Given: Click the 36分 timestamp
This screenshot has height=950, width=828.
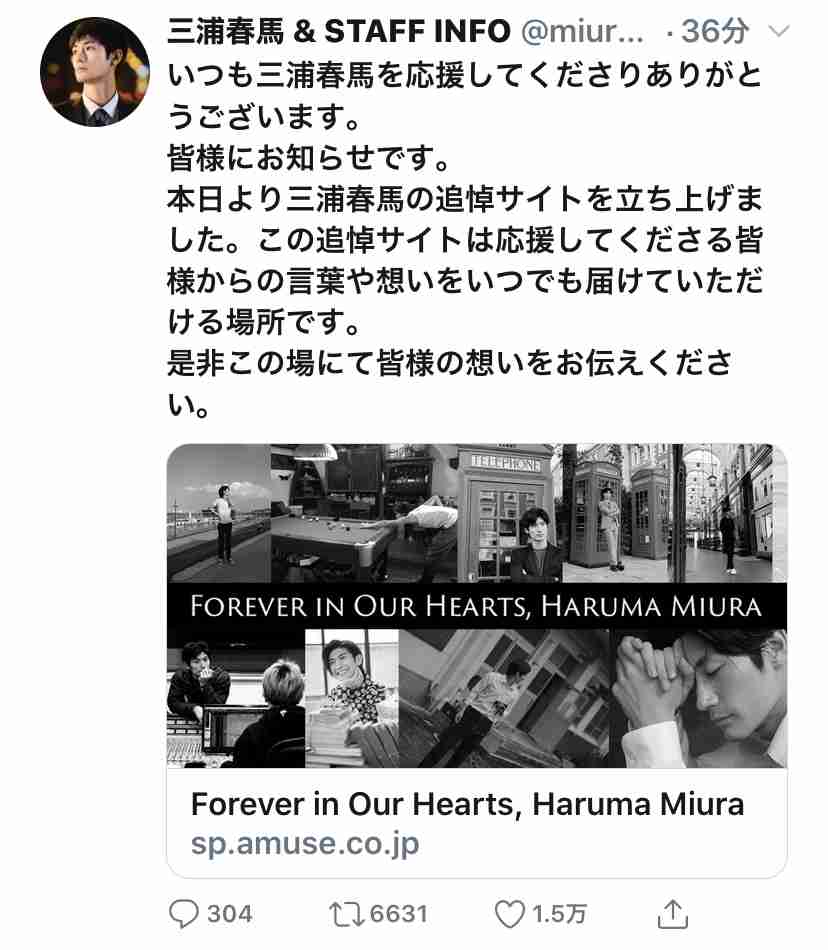Looking at the screenshot, I should pos(714,31).
